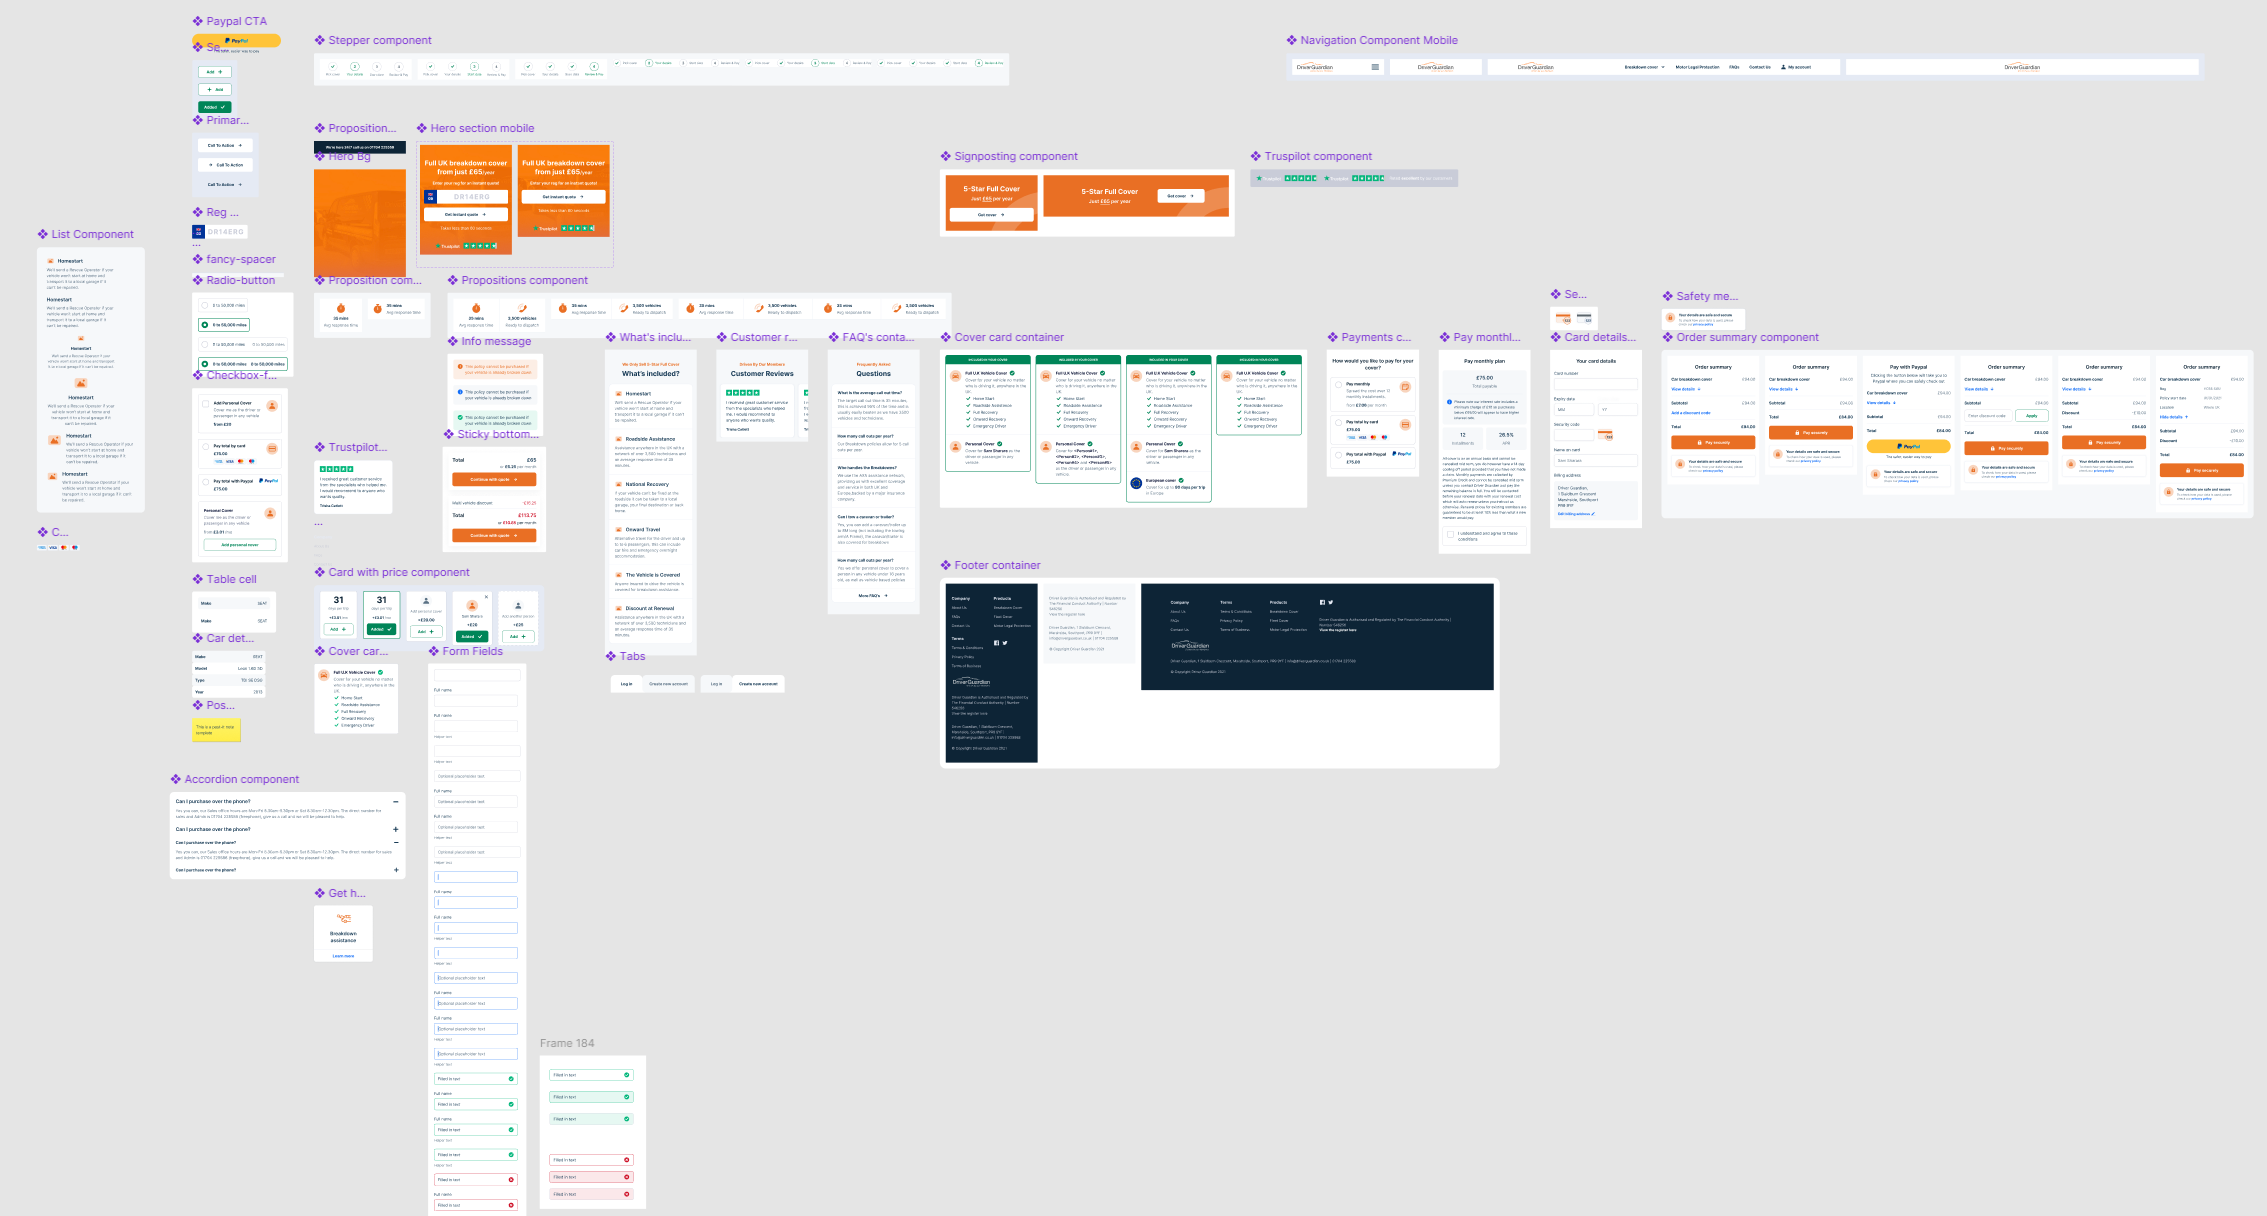The height and width of the screenshot is (1216, 2267).
Task: Click the 'Apply' discount button in Order summary
Action: 2031,415
